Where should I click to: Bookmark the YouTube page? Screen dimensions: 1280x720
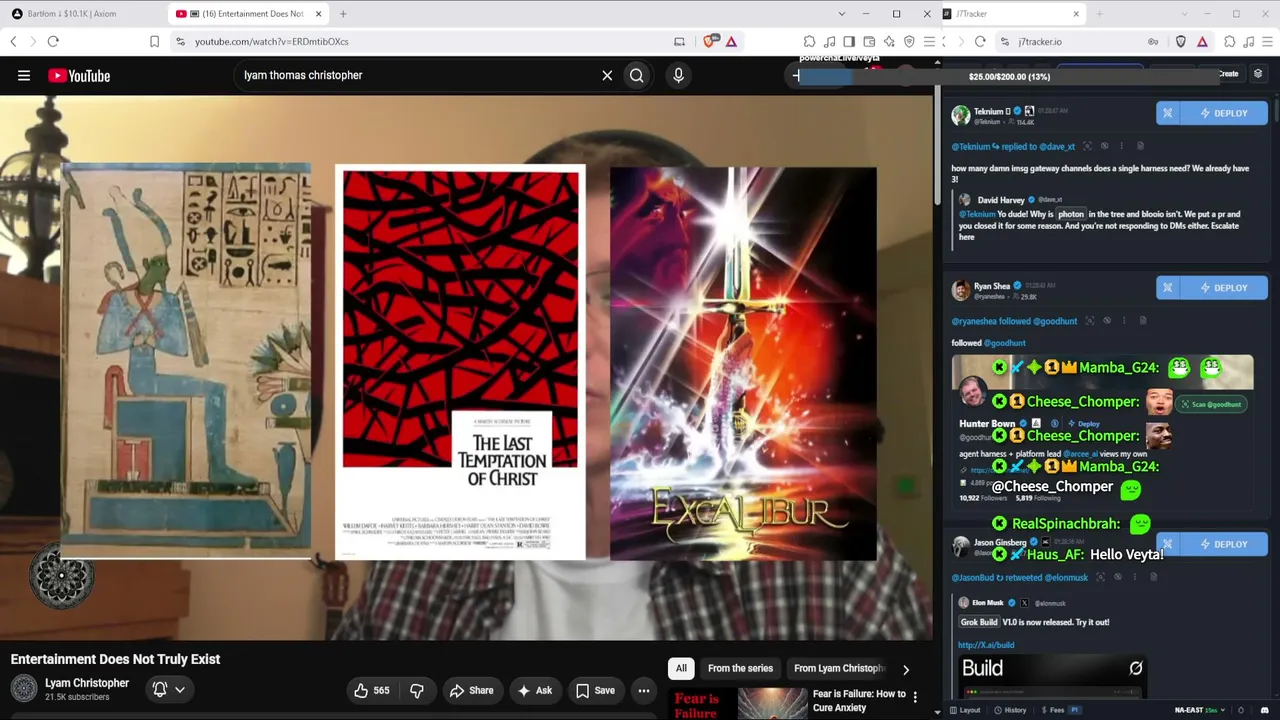154,41
